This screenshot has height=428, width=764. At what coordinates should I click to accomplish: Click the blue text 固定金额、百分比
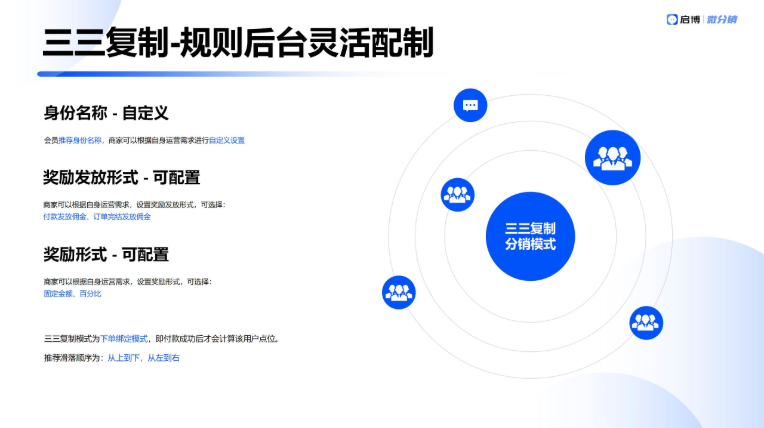pos(73,293)
